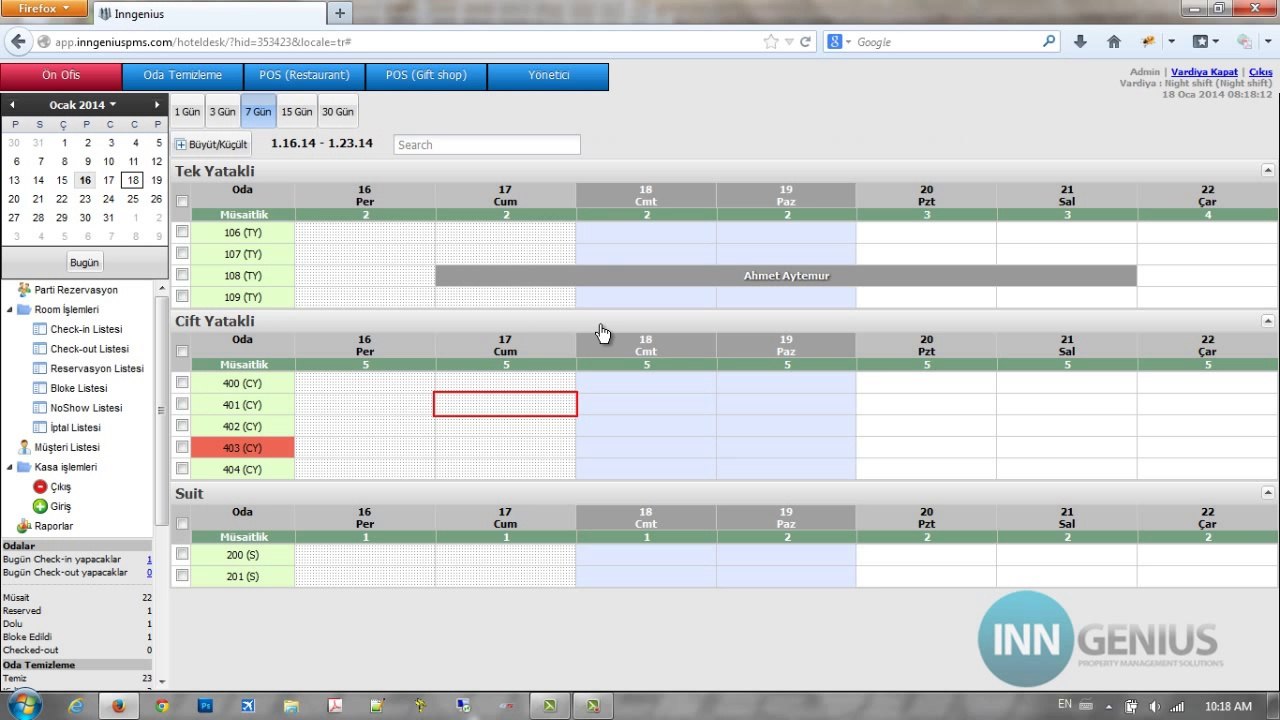Tick the checkbox for room 108 (TY)

click(x=182, y=275)
